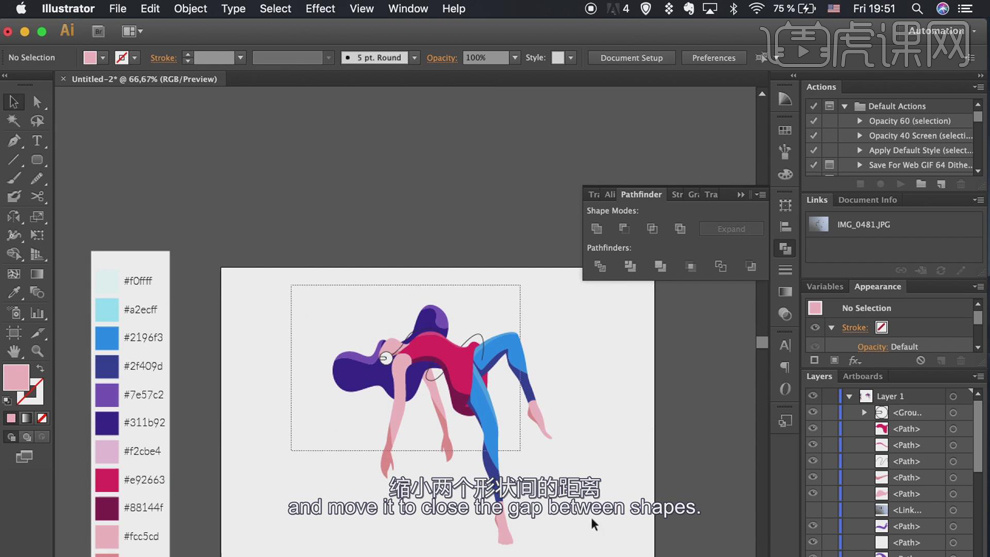
Task: Click the Unite shape mode in Pathfinder
Action: point(597,229)
